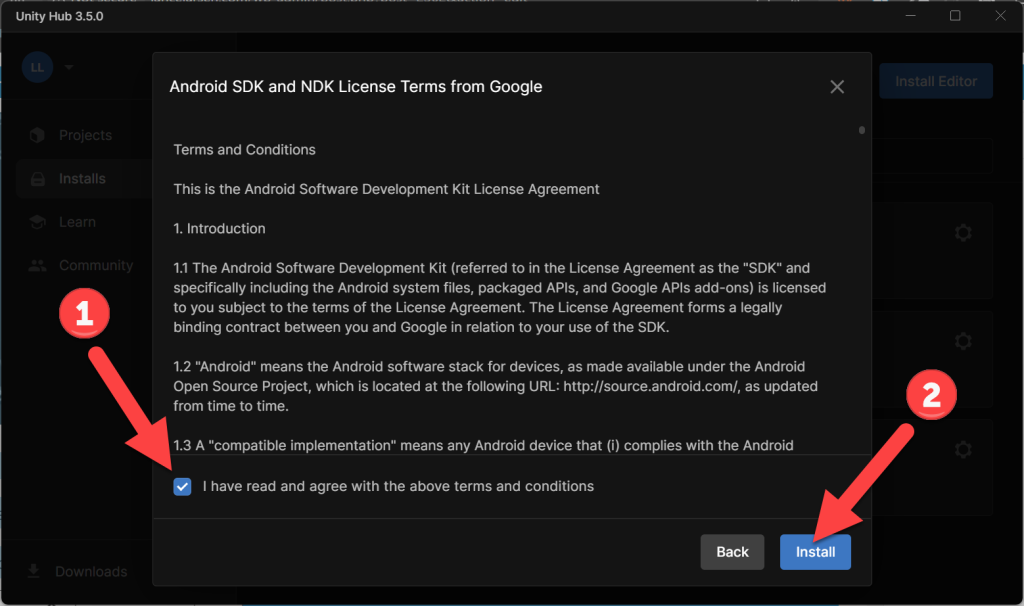
Task: Select the Installs drive icon in sidebar
Action: coord(38,179)
